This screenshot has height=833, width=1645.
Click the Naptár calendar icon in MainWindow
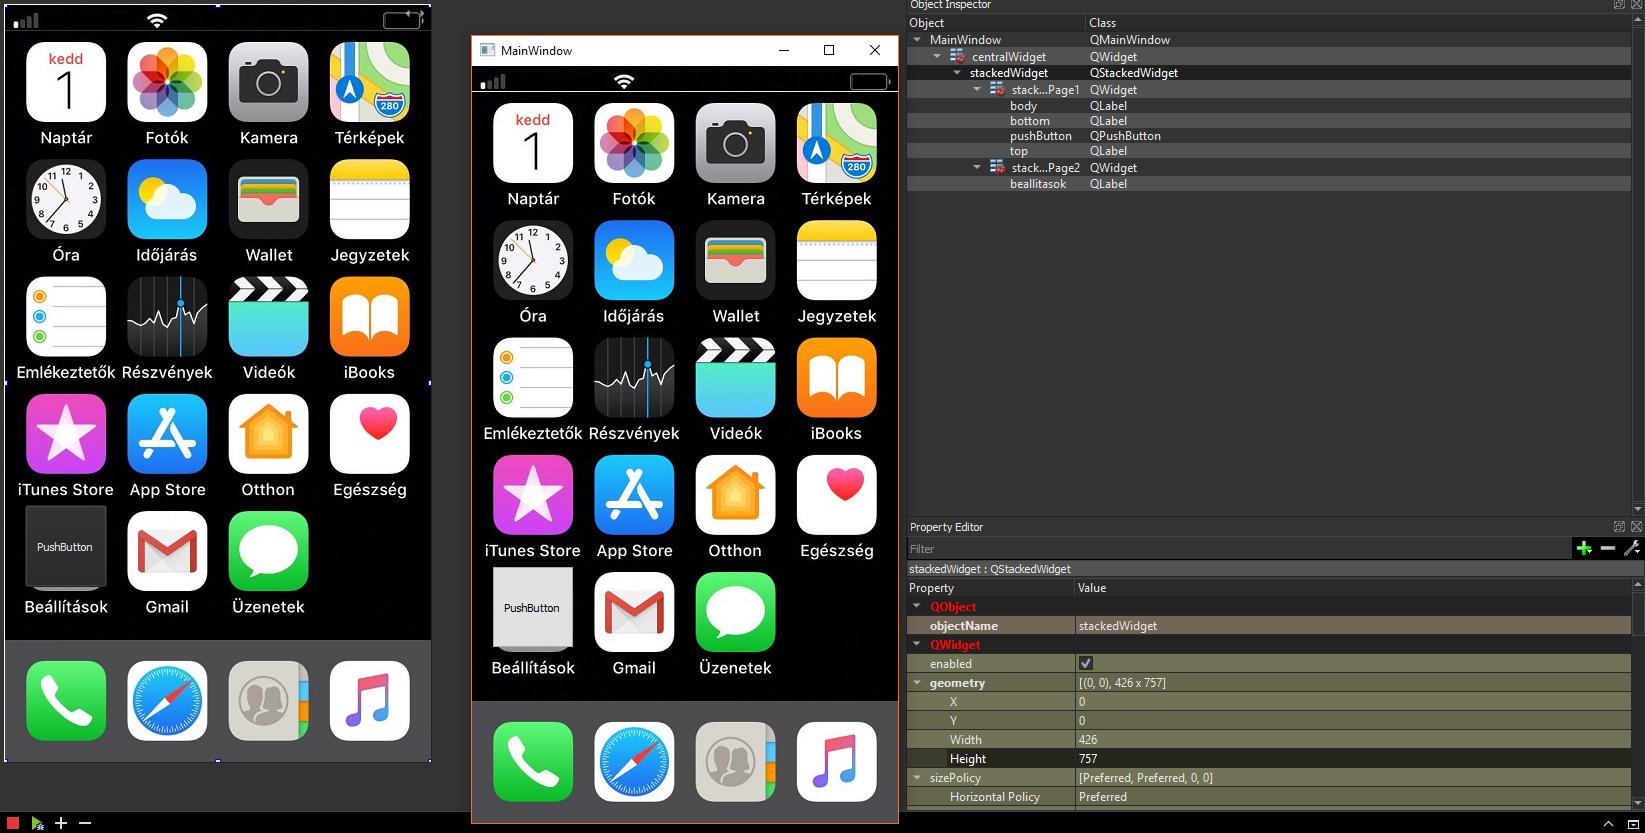point(533,143)
